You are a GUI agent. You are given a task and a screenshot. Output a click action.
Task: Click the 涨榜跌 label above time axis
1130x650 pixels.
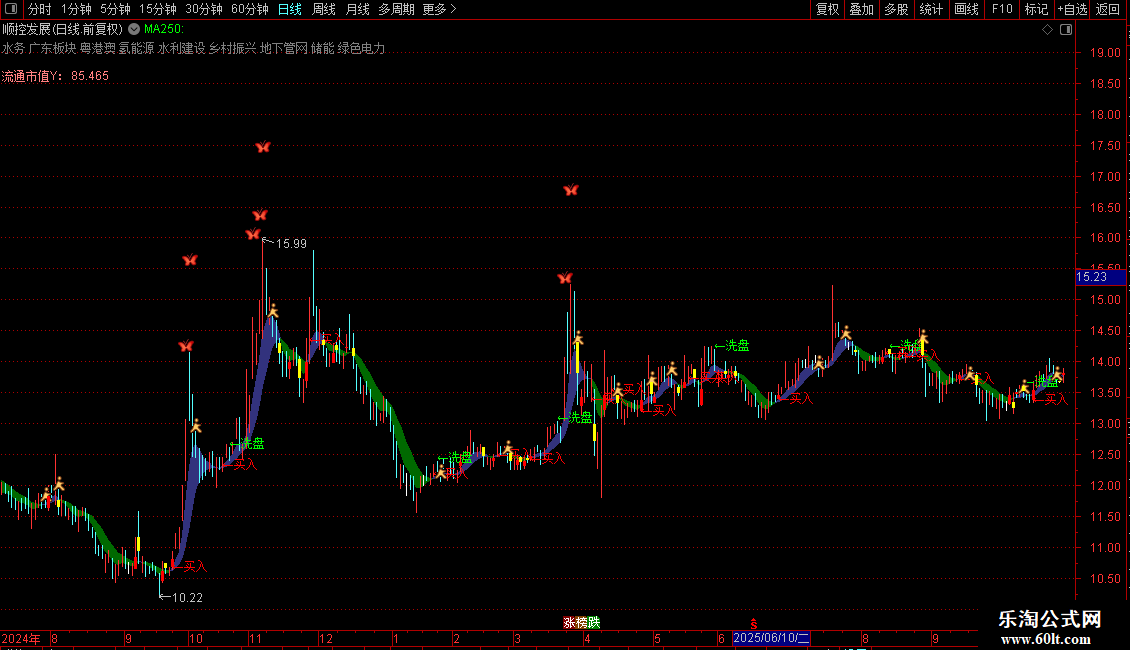(582, 622)
